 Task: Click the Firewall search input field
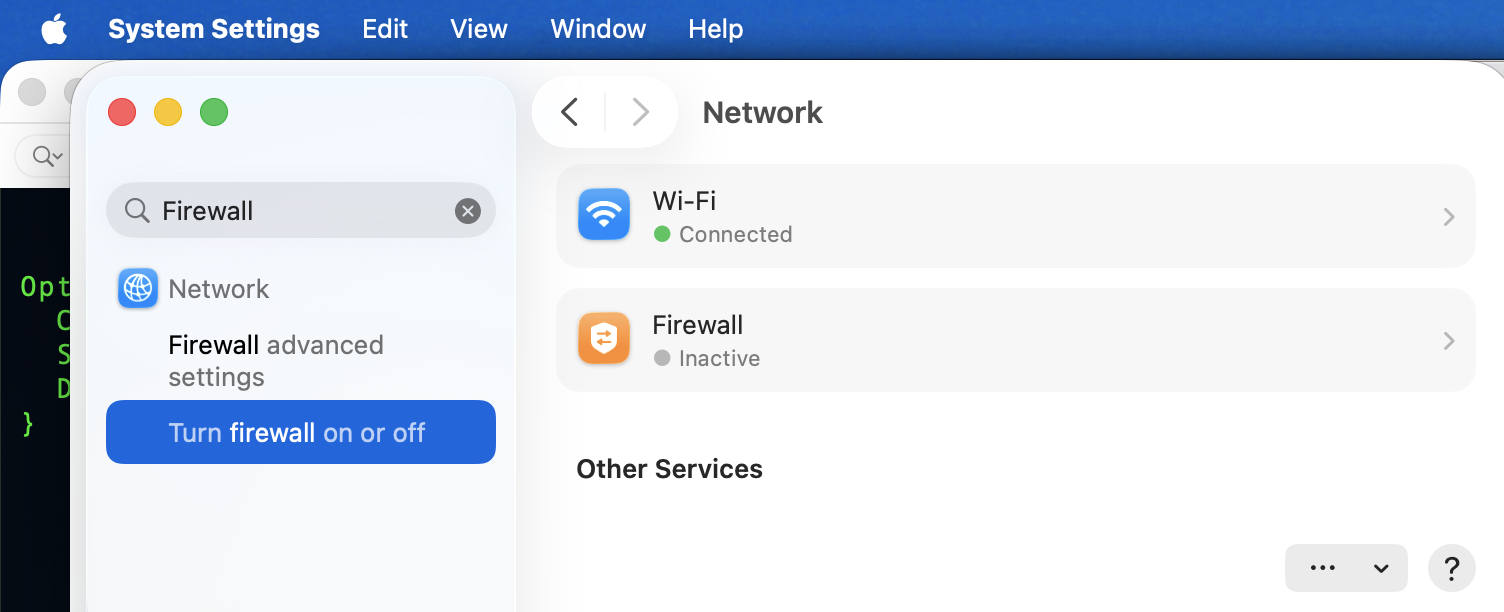click(301, 210)
